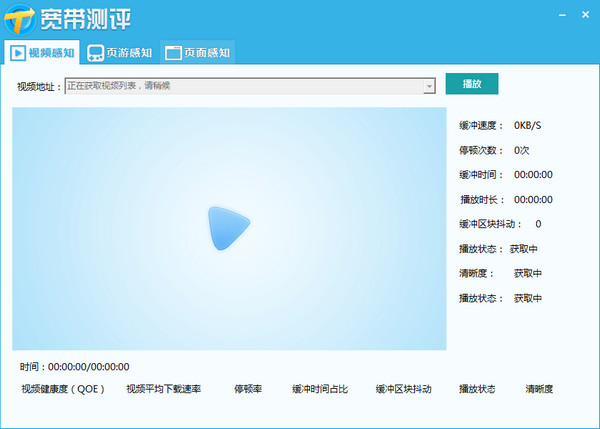Click the 视频健康度(QOE) column header

[x=60, y=389]
